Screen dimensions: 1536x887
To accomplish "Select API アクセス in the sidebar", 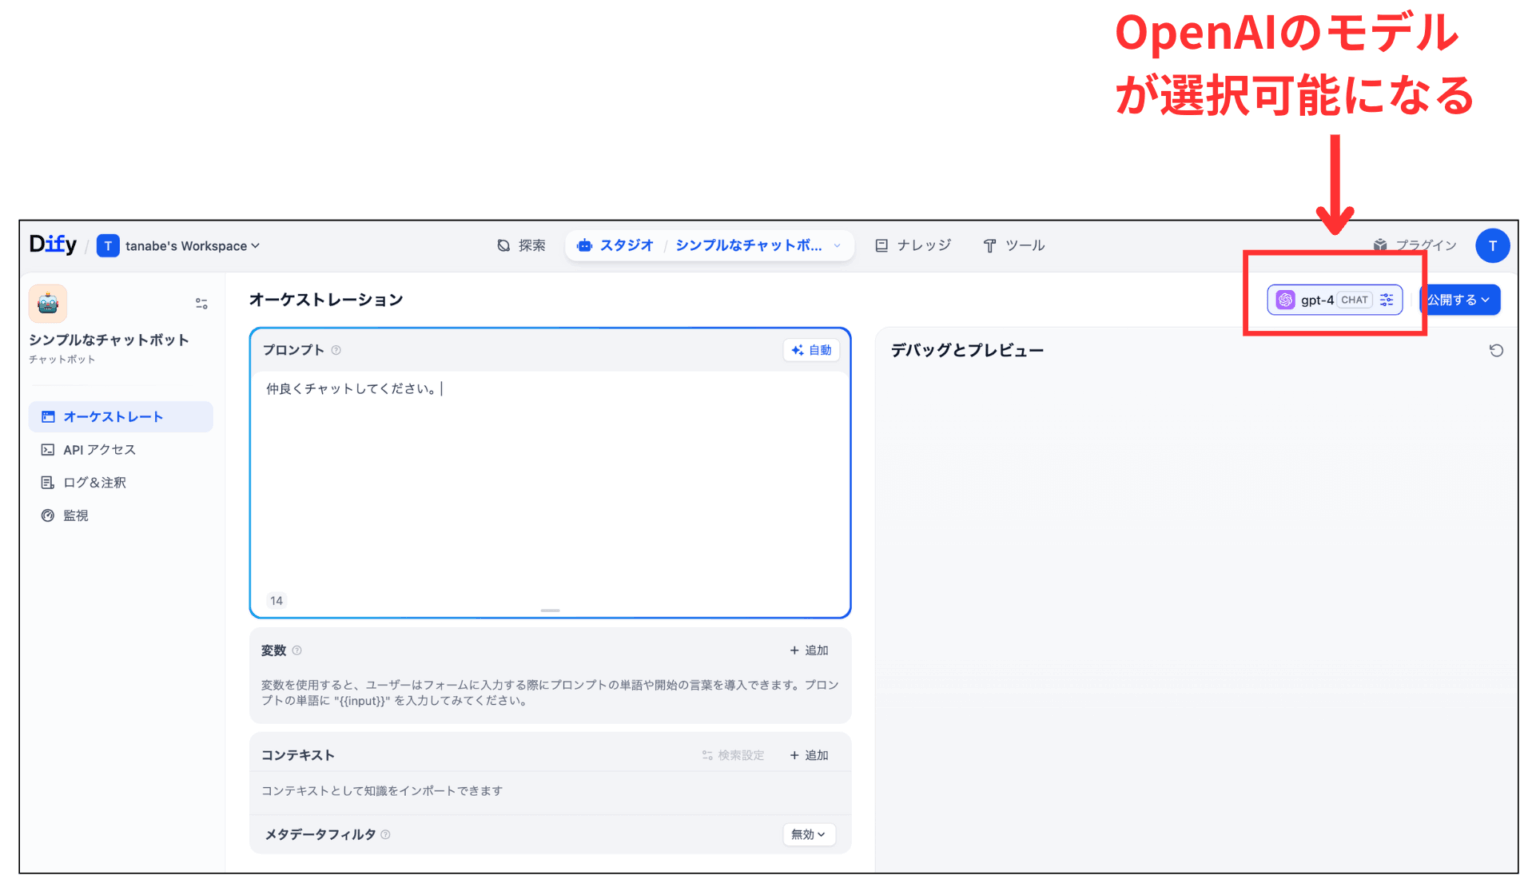I will [100, 449].
